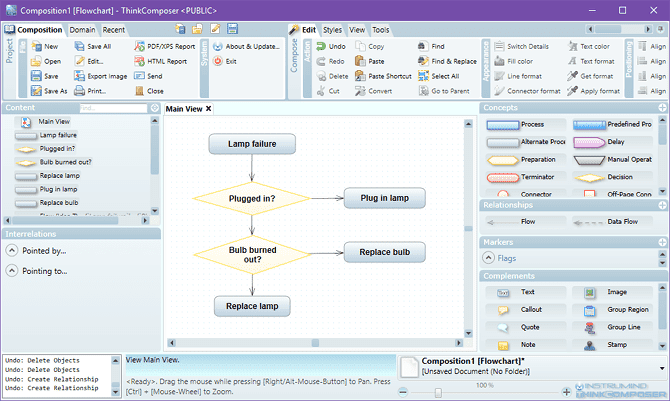Pick the Terminator concept icon

502,177
